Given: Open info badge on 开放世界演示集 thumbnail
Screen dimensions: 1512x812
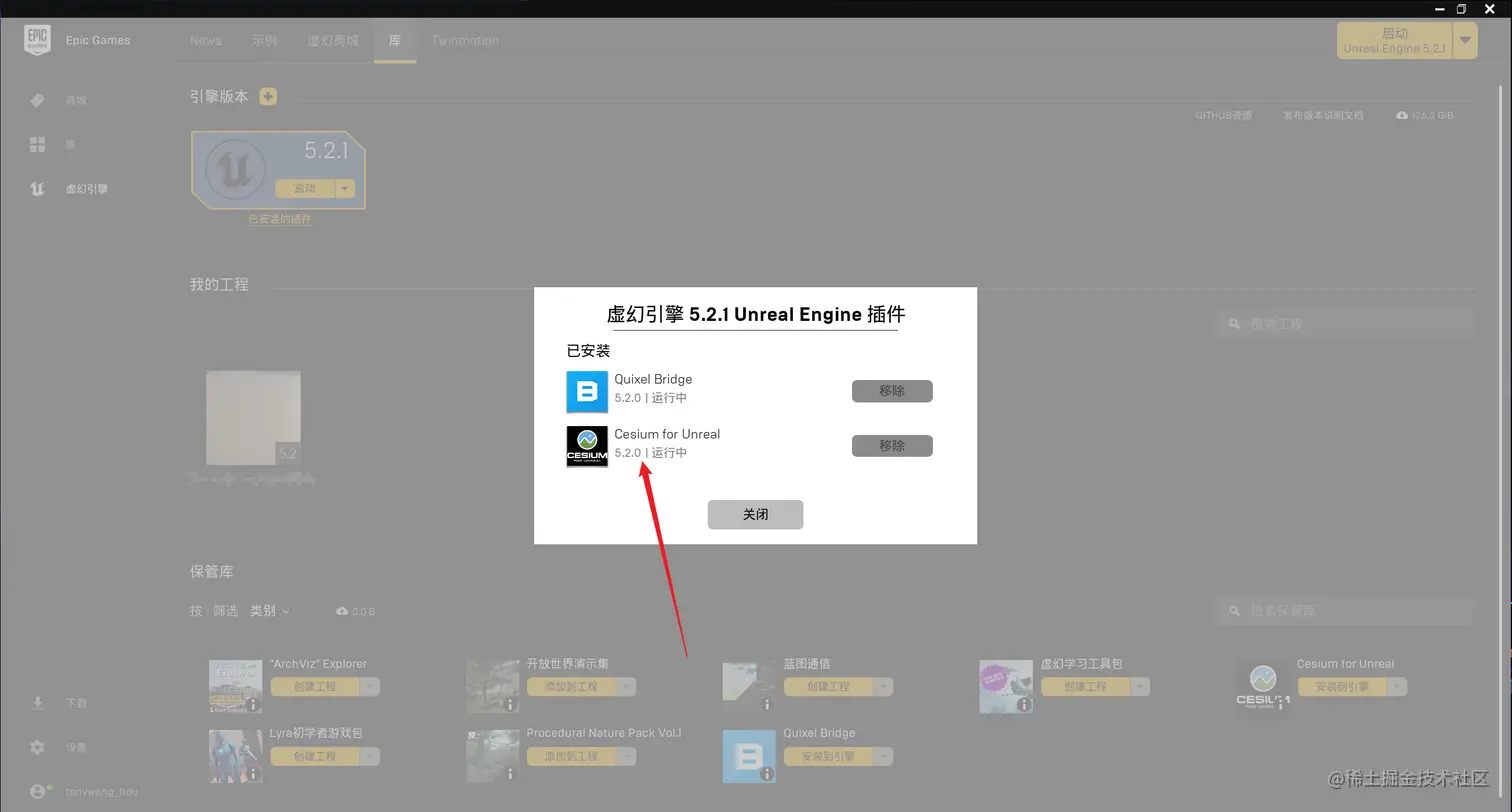Looking at the screenshot, I should pyautogui.click(x=512, y=705).
